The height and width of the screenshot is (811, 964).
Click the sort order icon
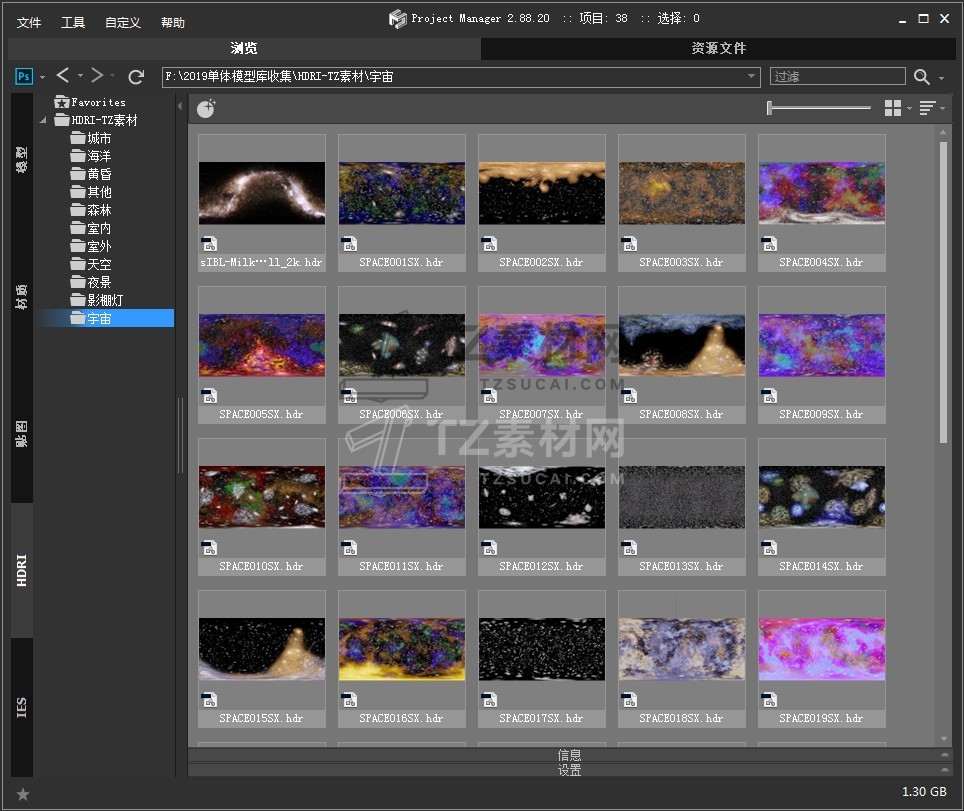pyautogui.click(x=927, y=108)
